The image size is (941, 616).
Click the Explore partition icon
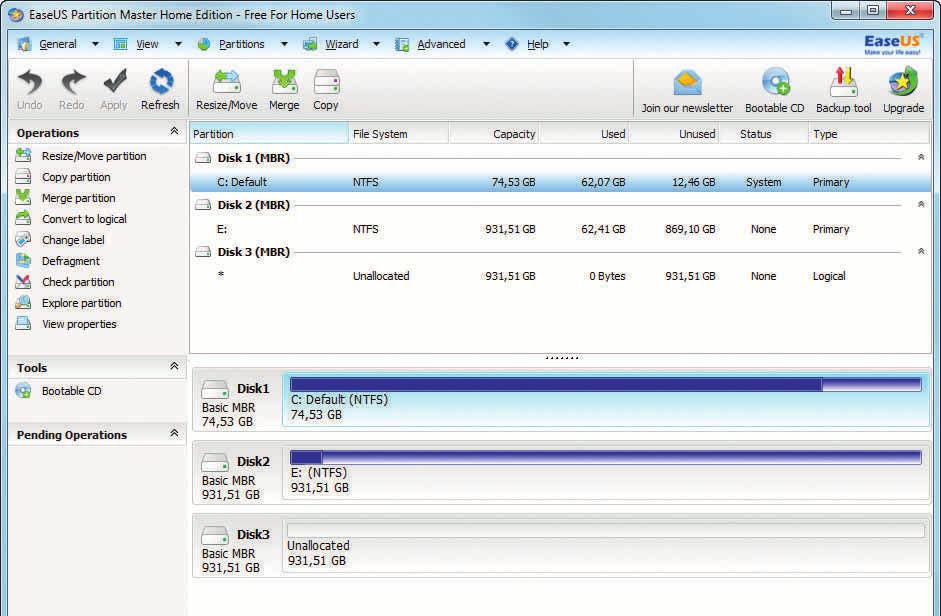(23, 303)
